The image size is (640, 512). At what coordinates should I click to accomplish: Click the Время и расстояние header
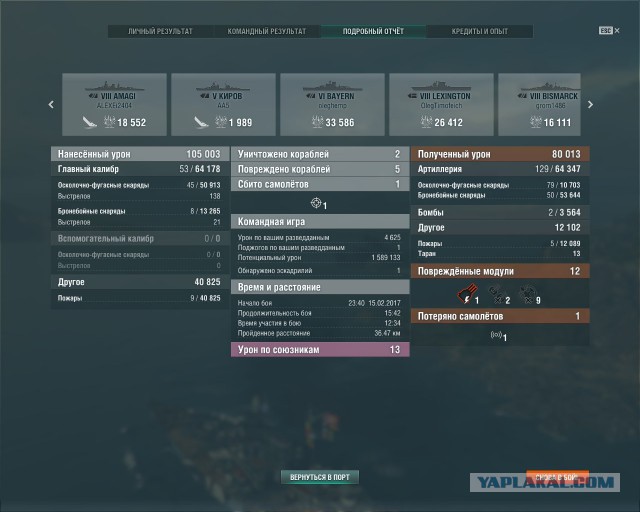(x=320, y=287)
